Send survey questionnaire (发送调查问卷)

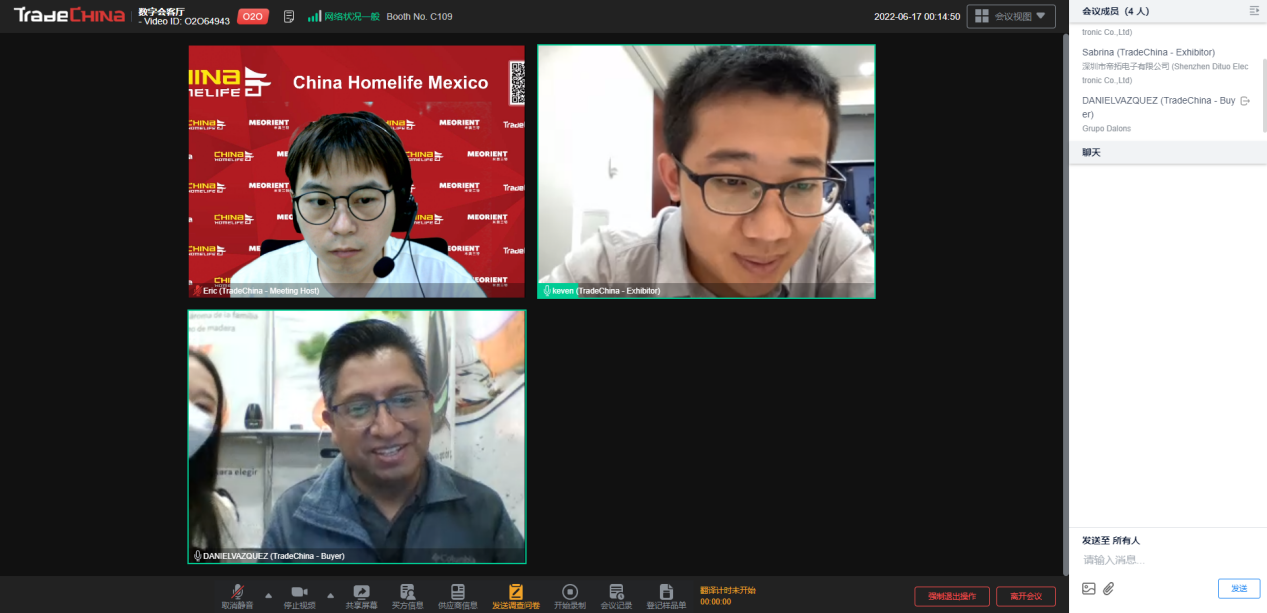coord(516,596)
